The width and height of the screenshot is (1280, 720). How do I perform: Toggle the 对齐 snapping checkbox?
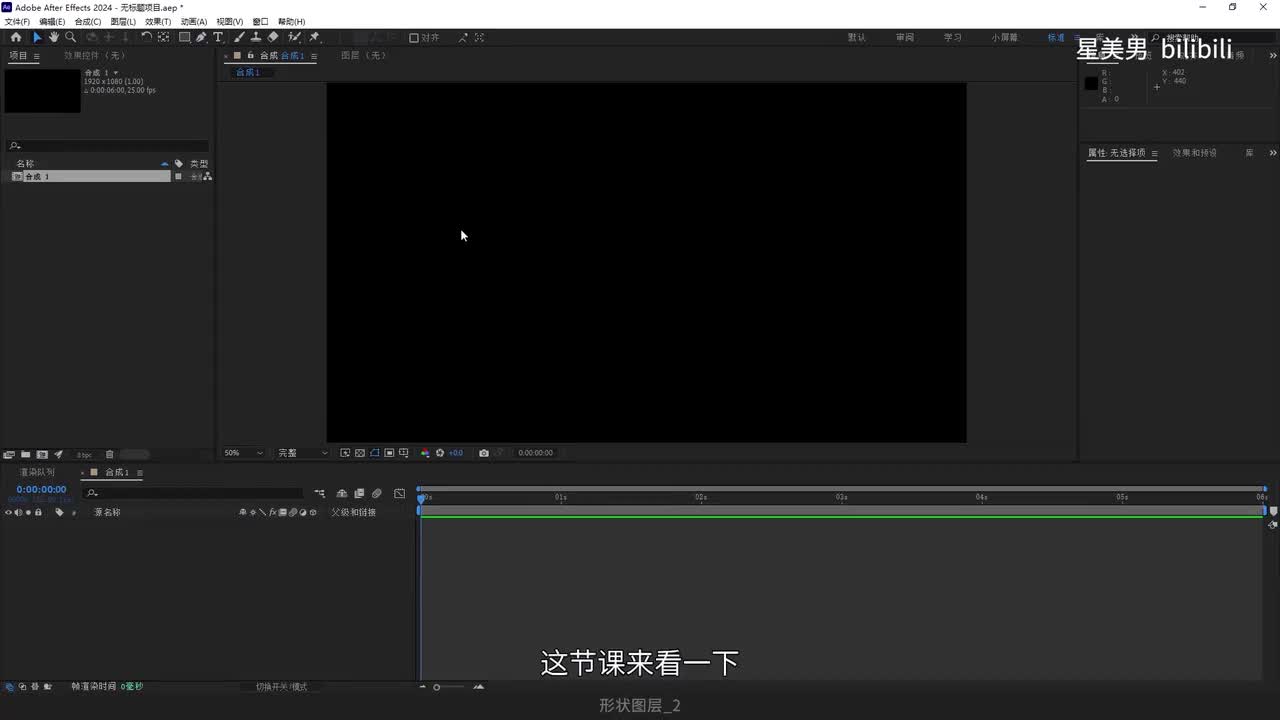(x=414, y=37)
